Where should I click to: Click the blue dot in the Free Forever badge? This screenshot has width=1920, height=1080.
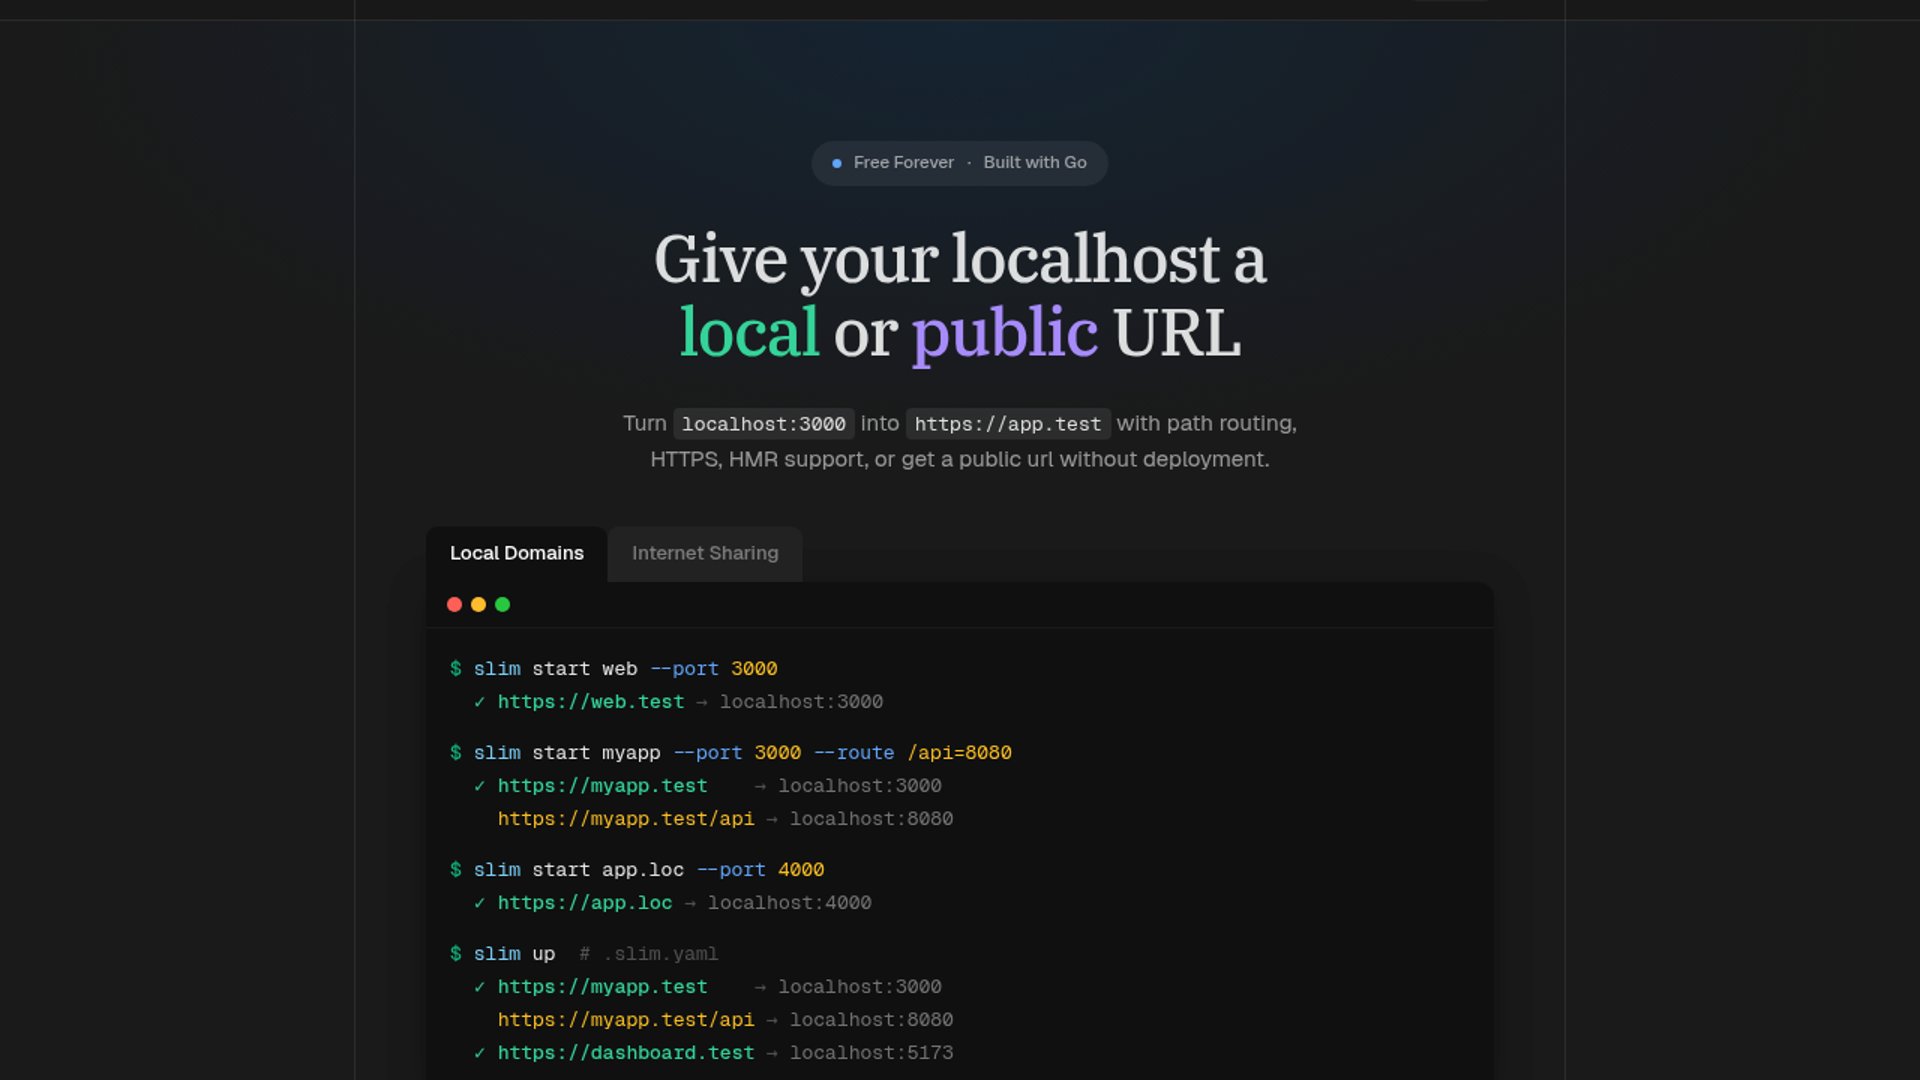(x=837, y=163)
